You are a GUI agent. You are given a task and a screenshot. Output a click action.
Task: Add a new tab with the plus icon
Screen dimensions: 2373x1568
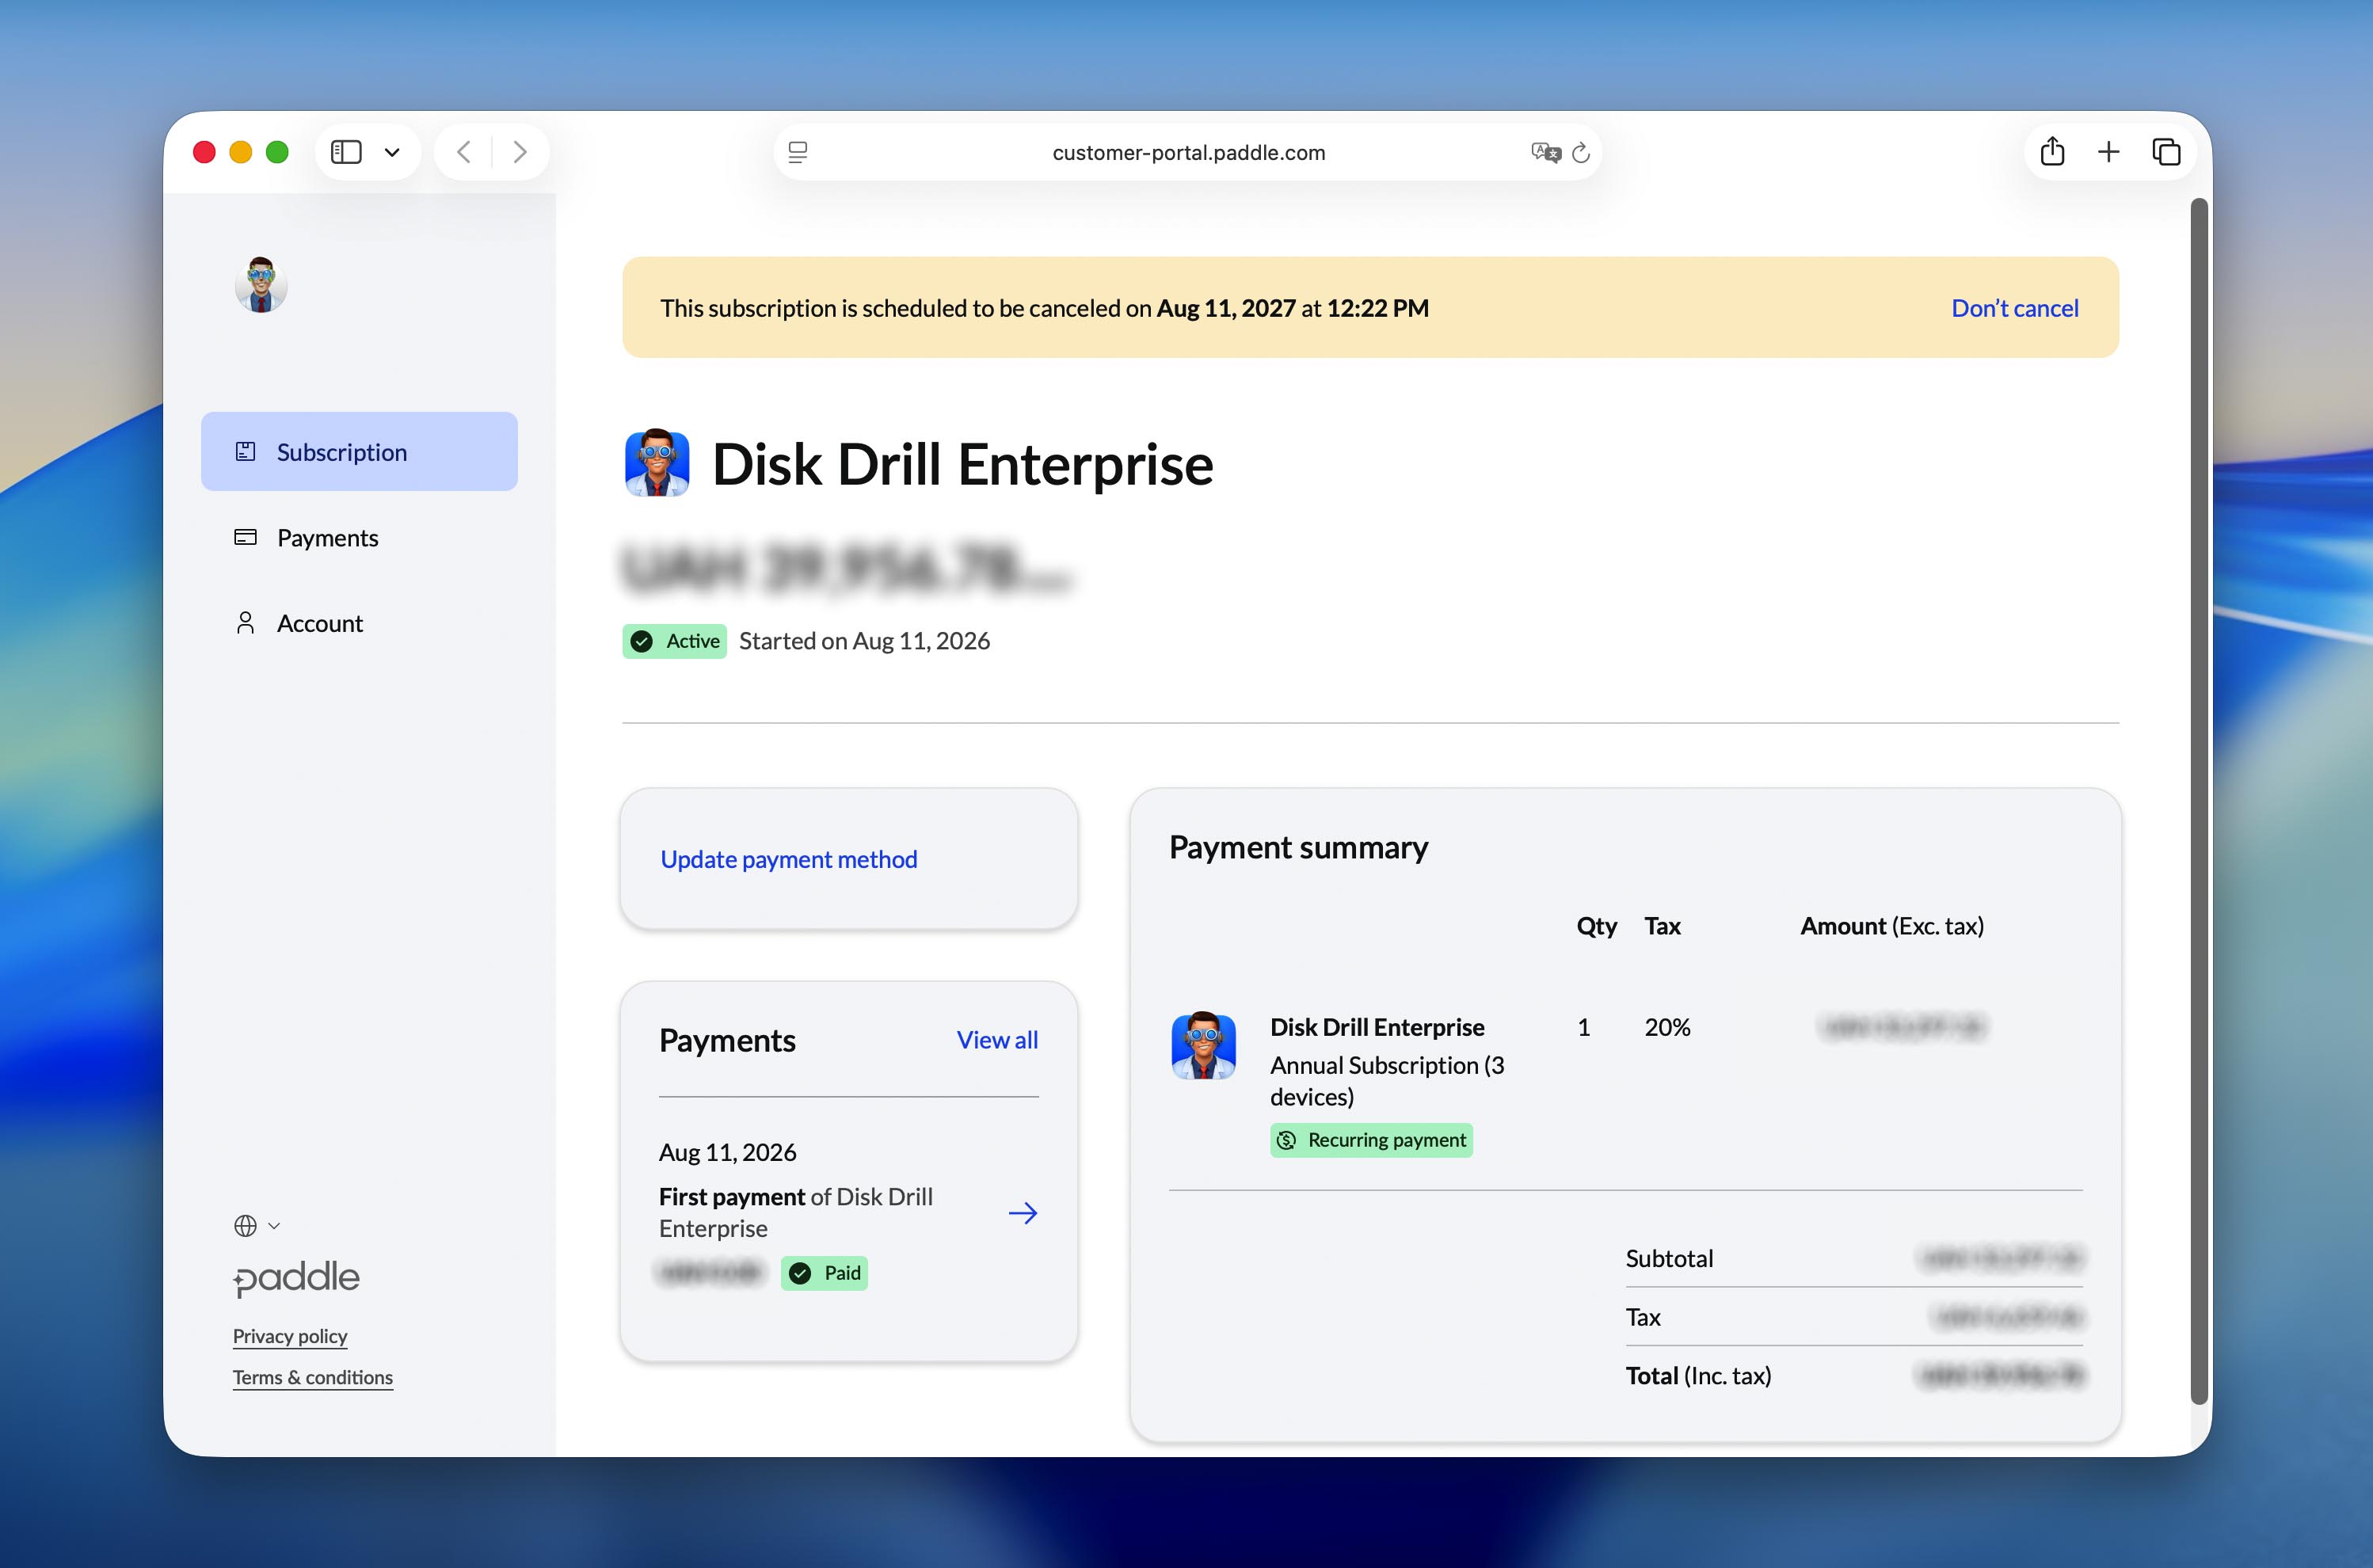pyautogui.click(x=2109, y=152)
